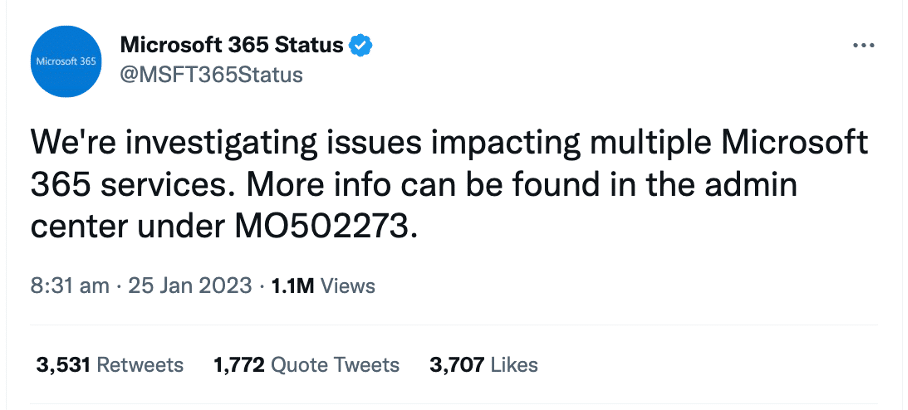Open the Microsoft 365 Status display name
The width and height of the screenshot is (908, 410).
(x=232, y=45)
